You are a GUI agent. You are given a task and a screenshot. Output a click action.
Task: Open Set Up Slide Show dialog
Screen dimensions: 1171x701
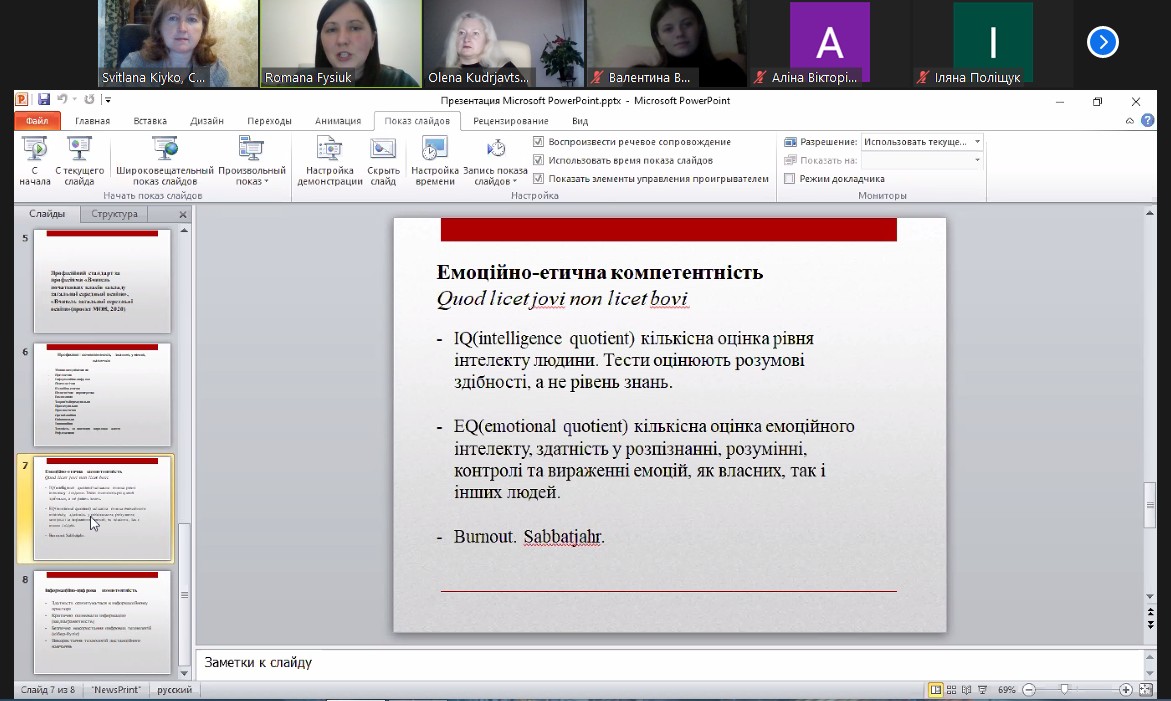click(x=329, y=160)
